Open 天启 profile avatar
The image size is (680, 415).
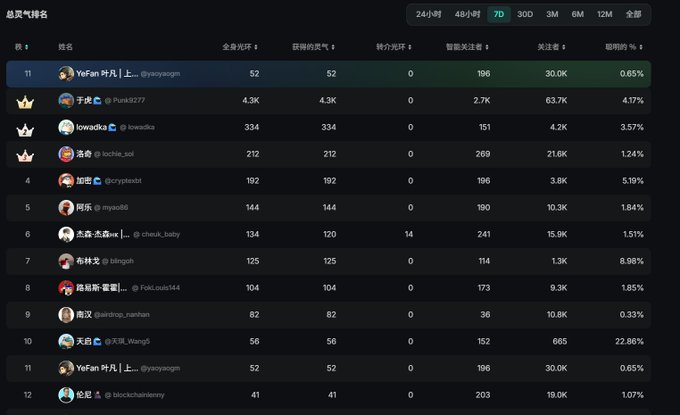(x=66, y=341)
